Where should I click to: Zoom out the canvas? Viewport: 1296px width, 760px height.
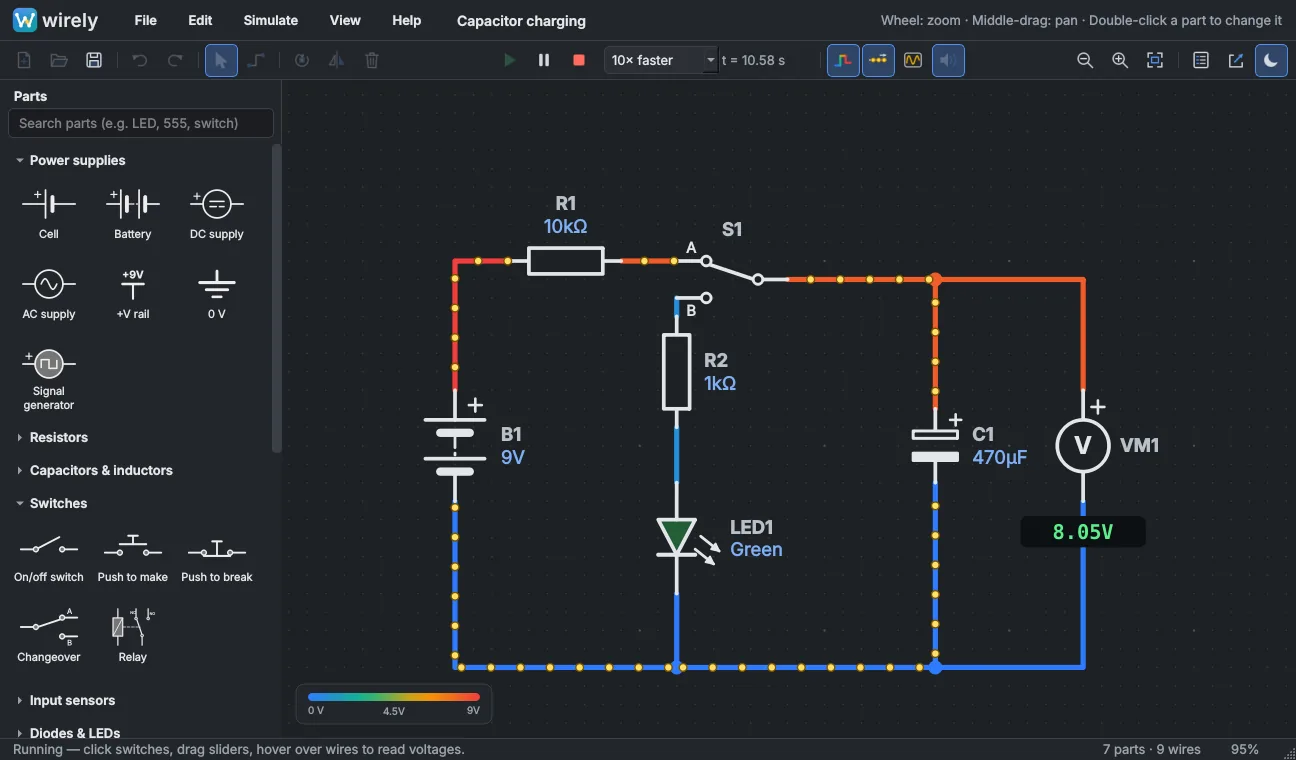click(1085, 60)
